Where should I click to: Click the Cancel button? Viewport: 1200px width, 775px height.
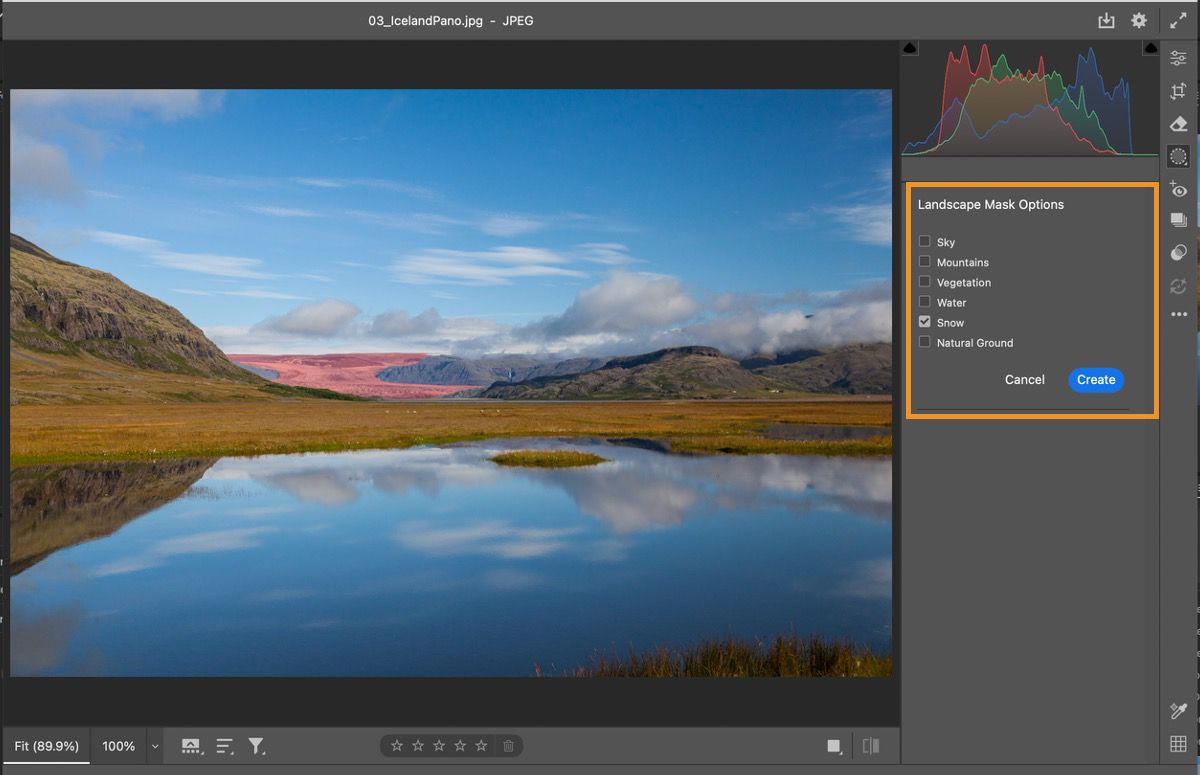pyautogui.click(x=1024, y=380)
